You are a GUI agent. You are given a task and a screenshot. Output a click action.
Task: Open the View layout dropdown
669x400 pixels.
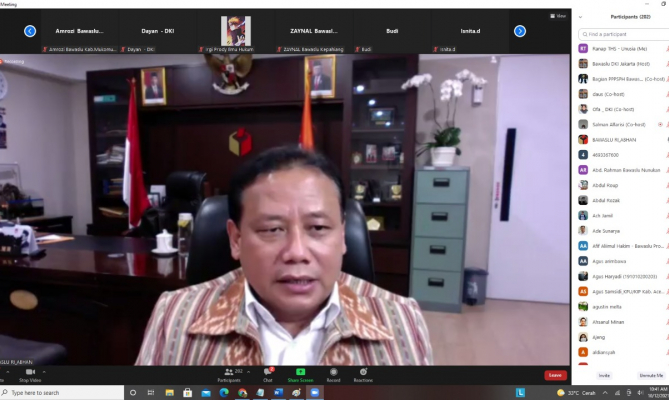tap(558, 16)
